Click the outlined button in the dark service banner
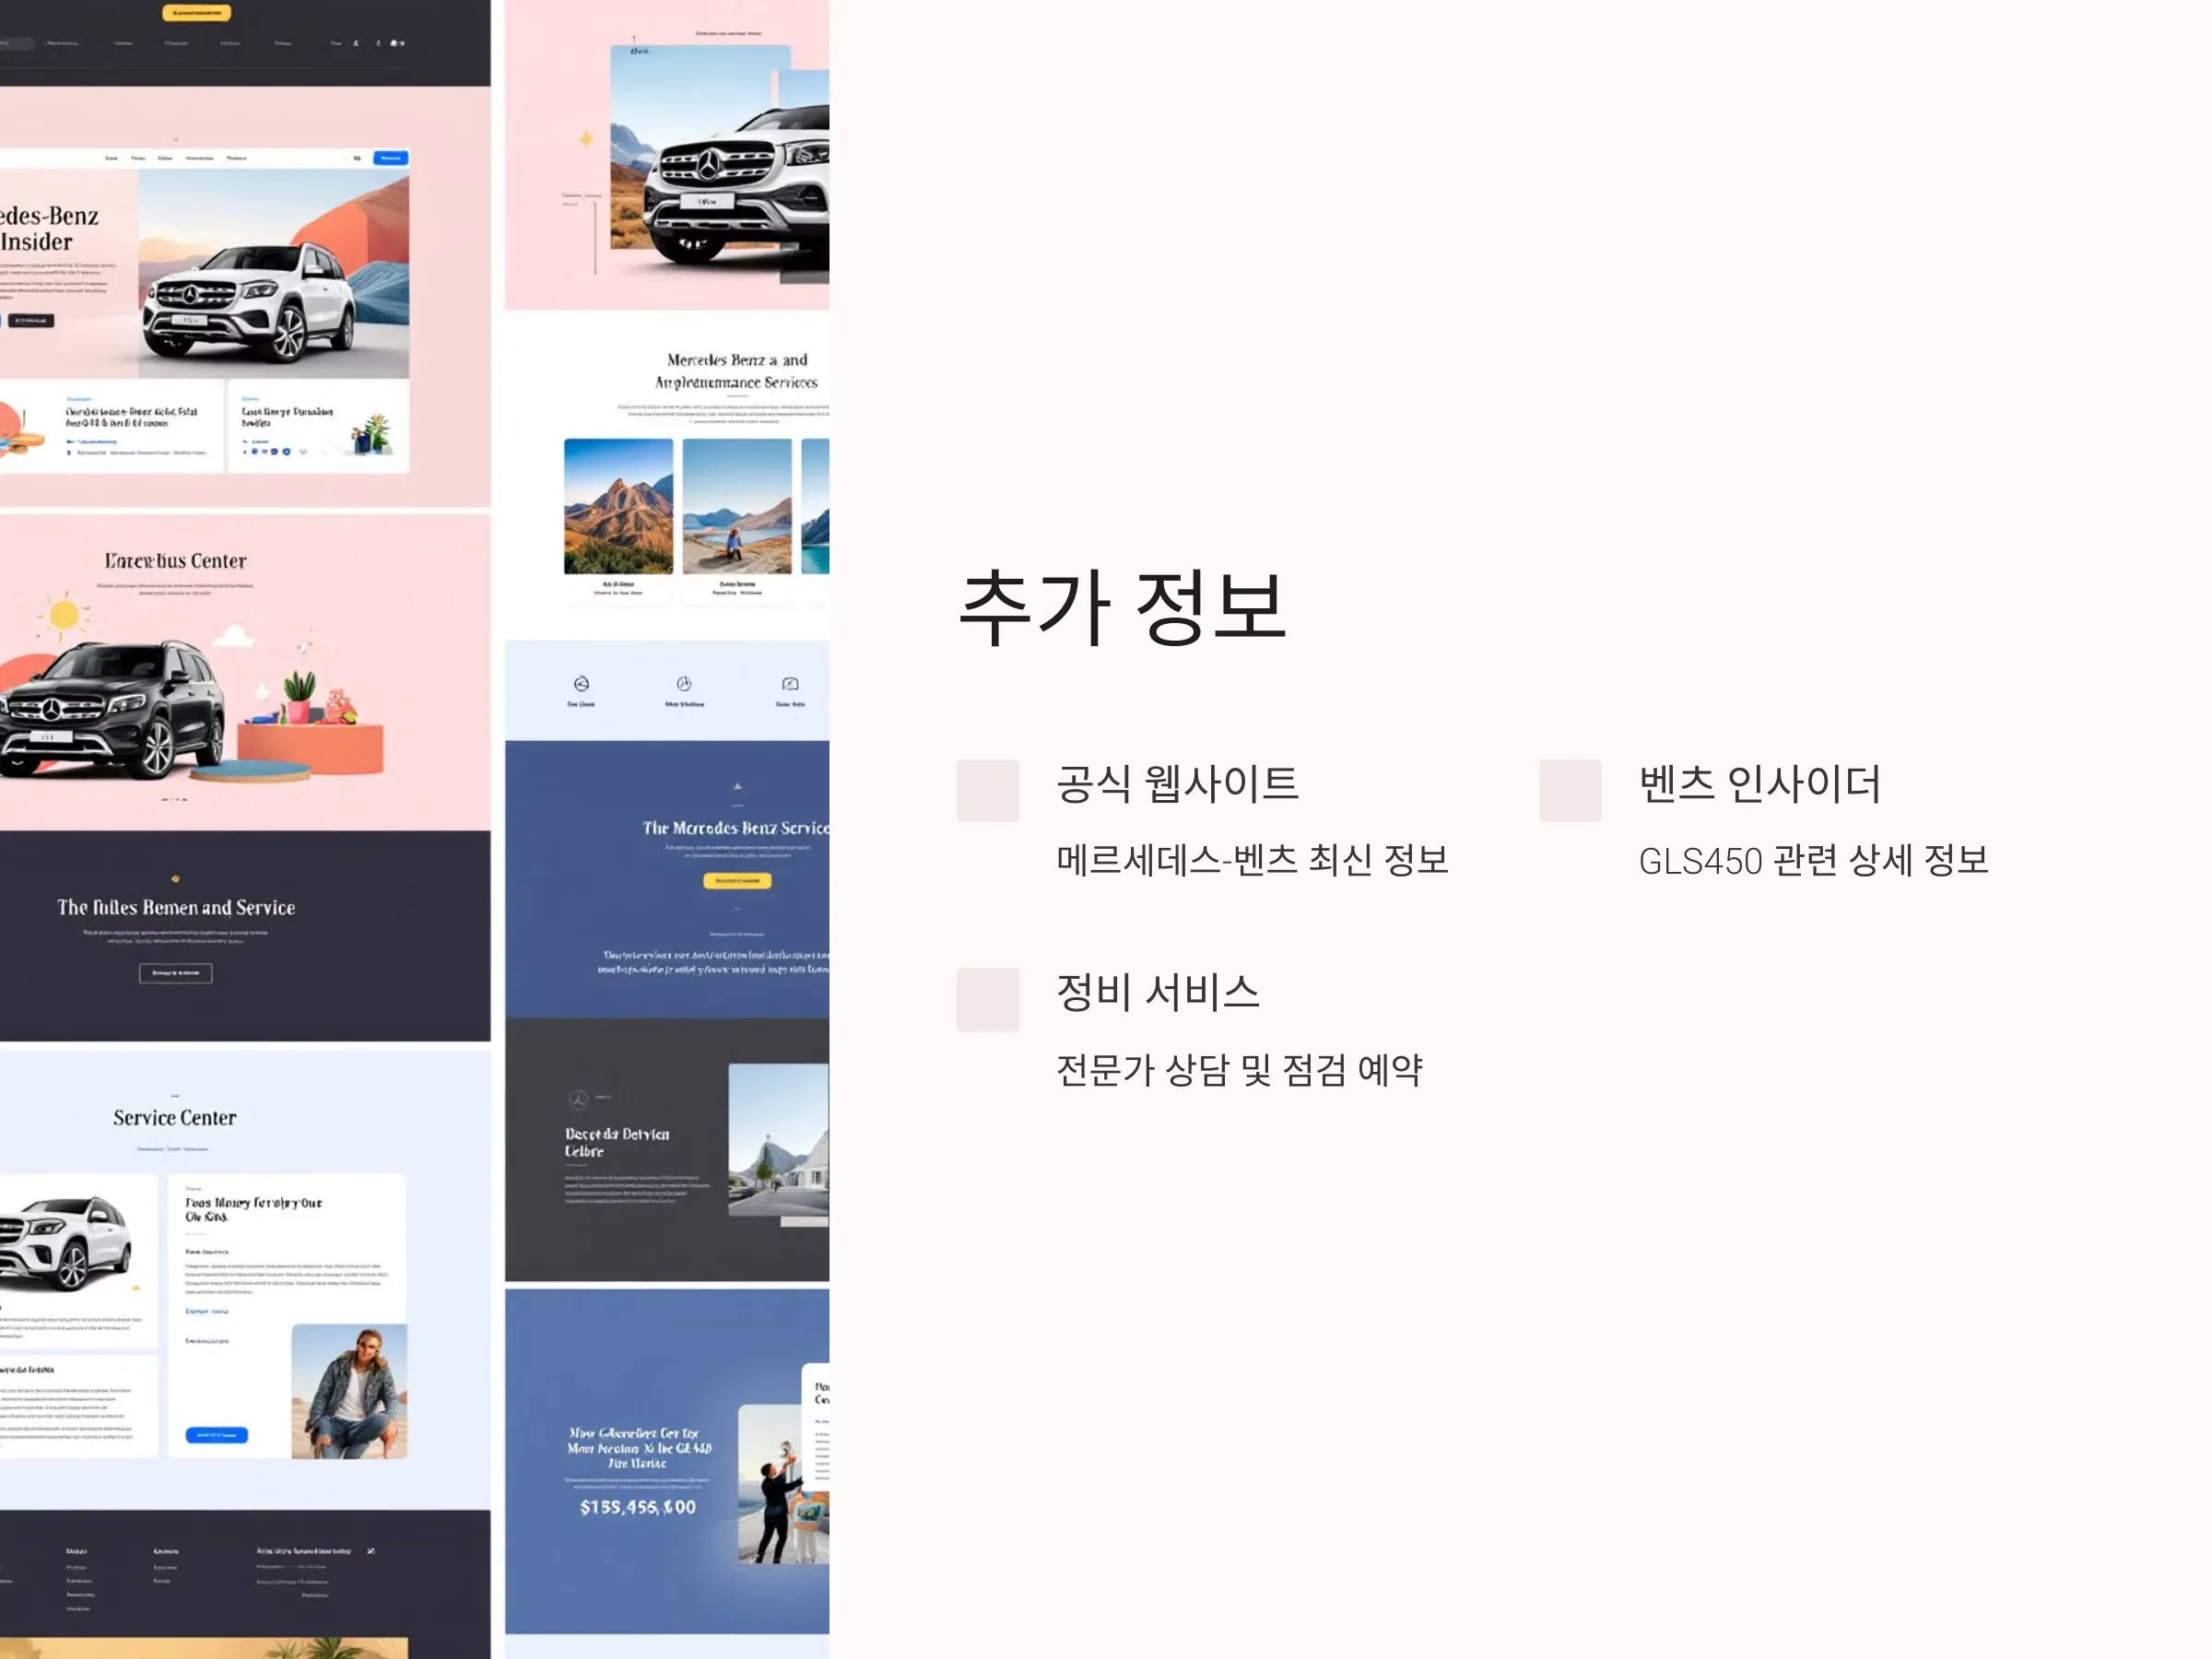The image size is (2212, 1659). point(175,973)
